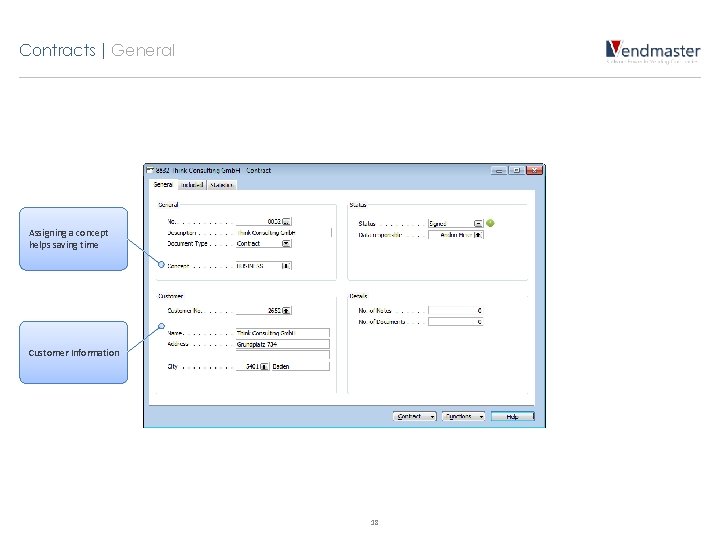Click the Contract window title bar icon
The height and width of the screenshot is (540, 720).
tap(150, 170)
